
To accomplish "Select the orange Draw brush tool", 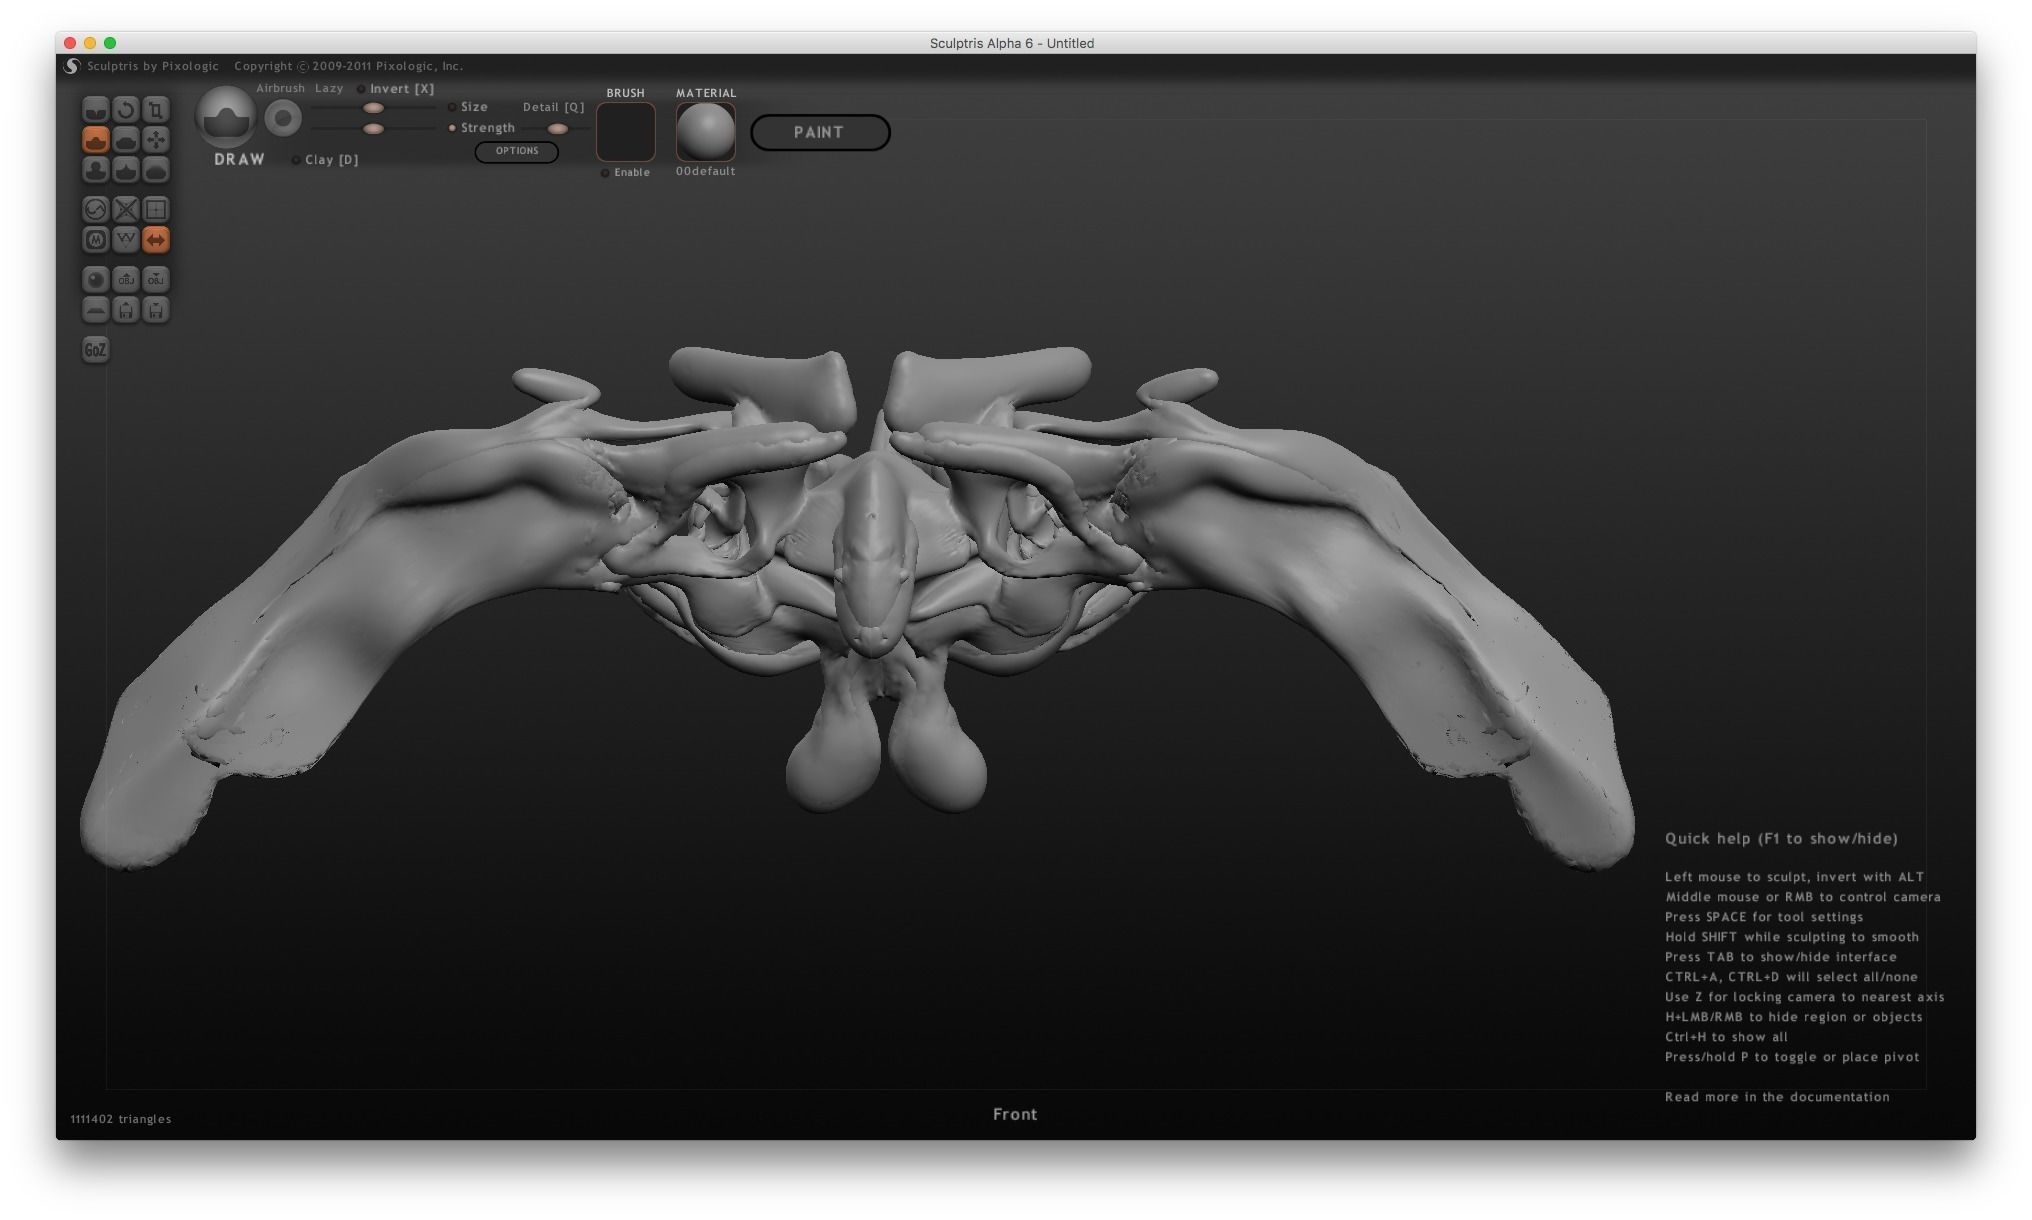I will [95, 140].
